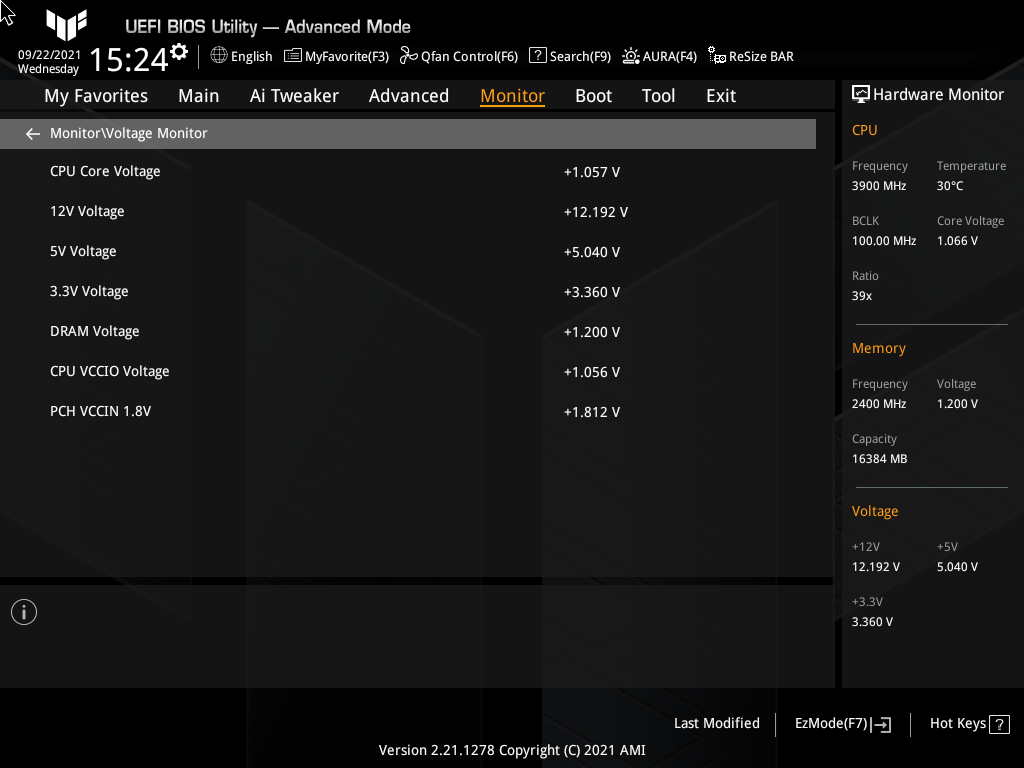Image resolution: width=1024 pixels, height=768 pixels.
Task: Click the 100.00 MHz BCLK value
Action: pyautogui.click(x=884, y=241)
